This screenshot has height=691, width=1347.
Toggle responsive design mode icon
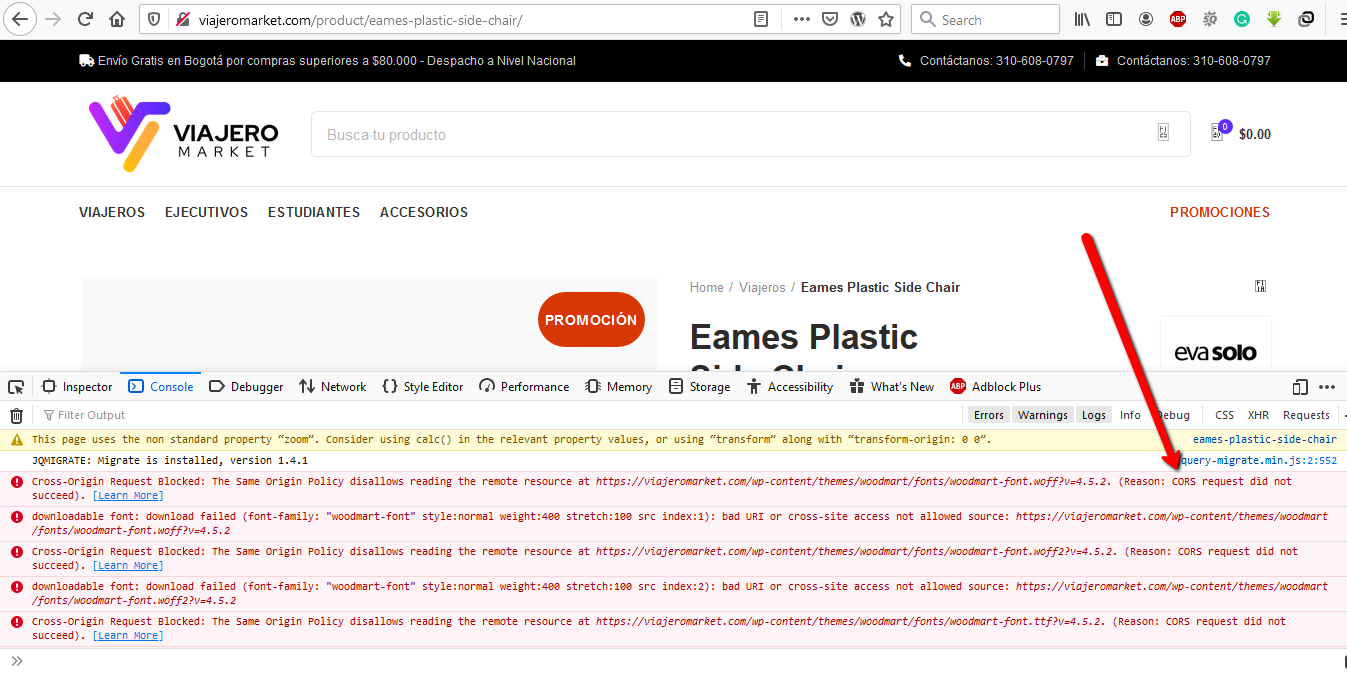pyautogui.click(x=1300, y=387)
